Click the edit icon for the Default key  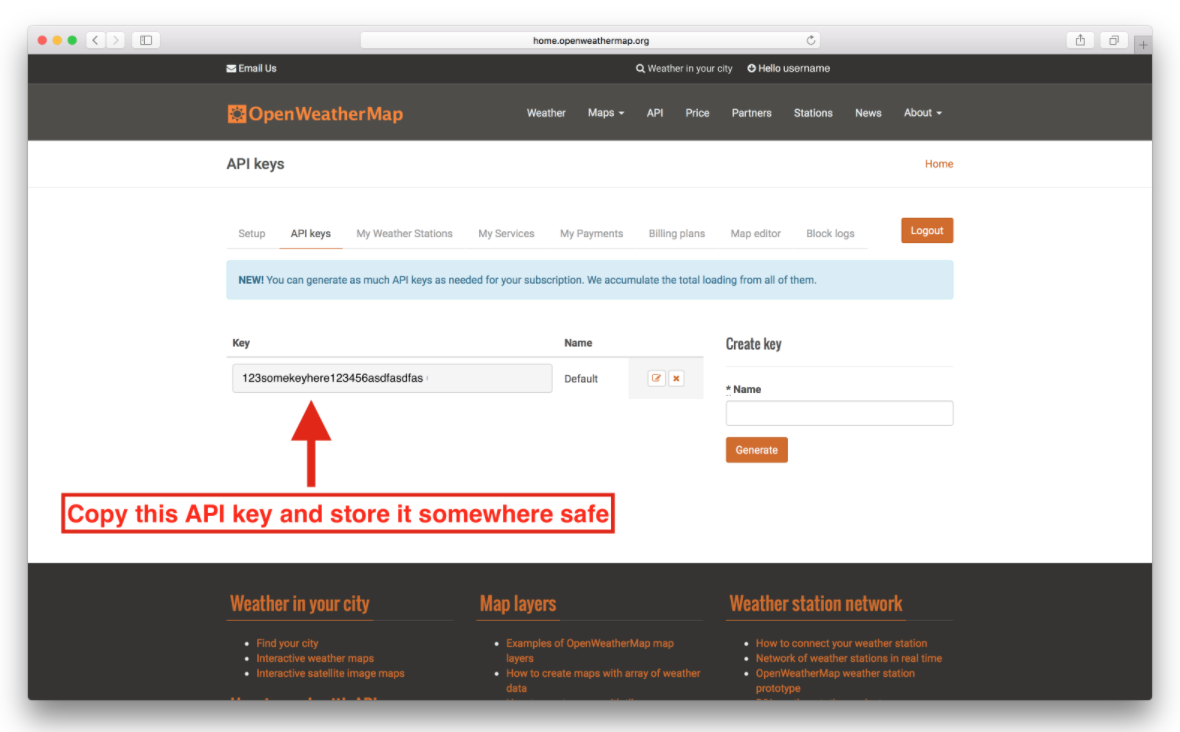[656, 378]
